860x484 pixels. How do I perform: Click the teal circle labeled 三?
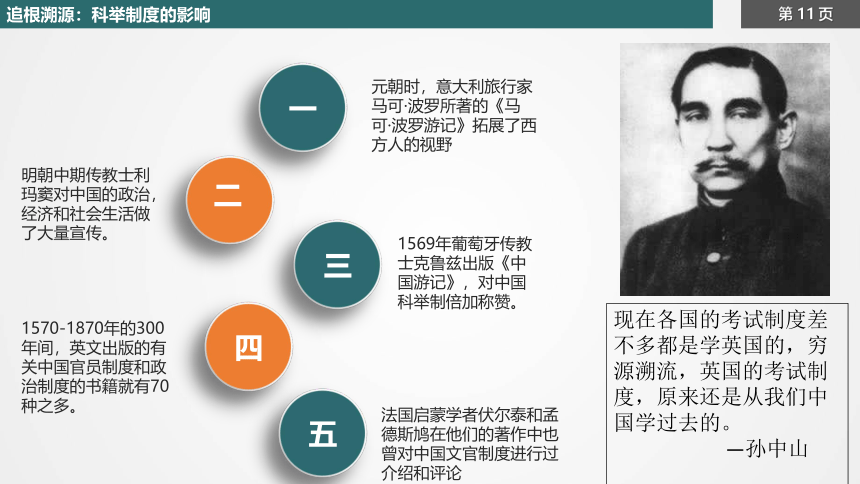pyautogui.click(x=337, y=264)
